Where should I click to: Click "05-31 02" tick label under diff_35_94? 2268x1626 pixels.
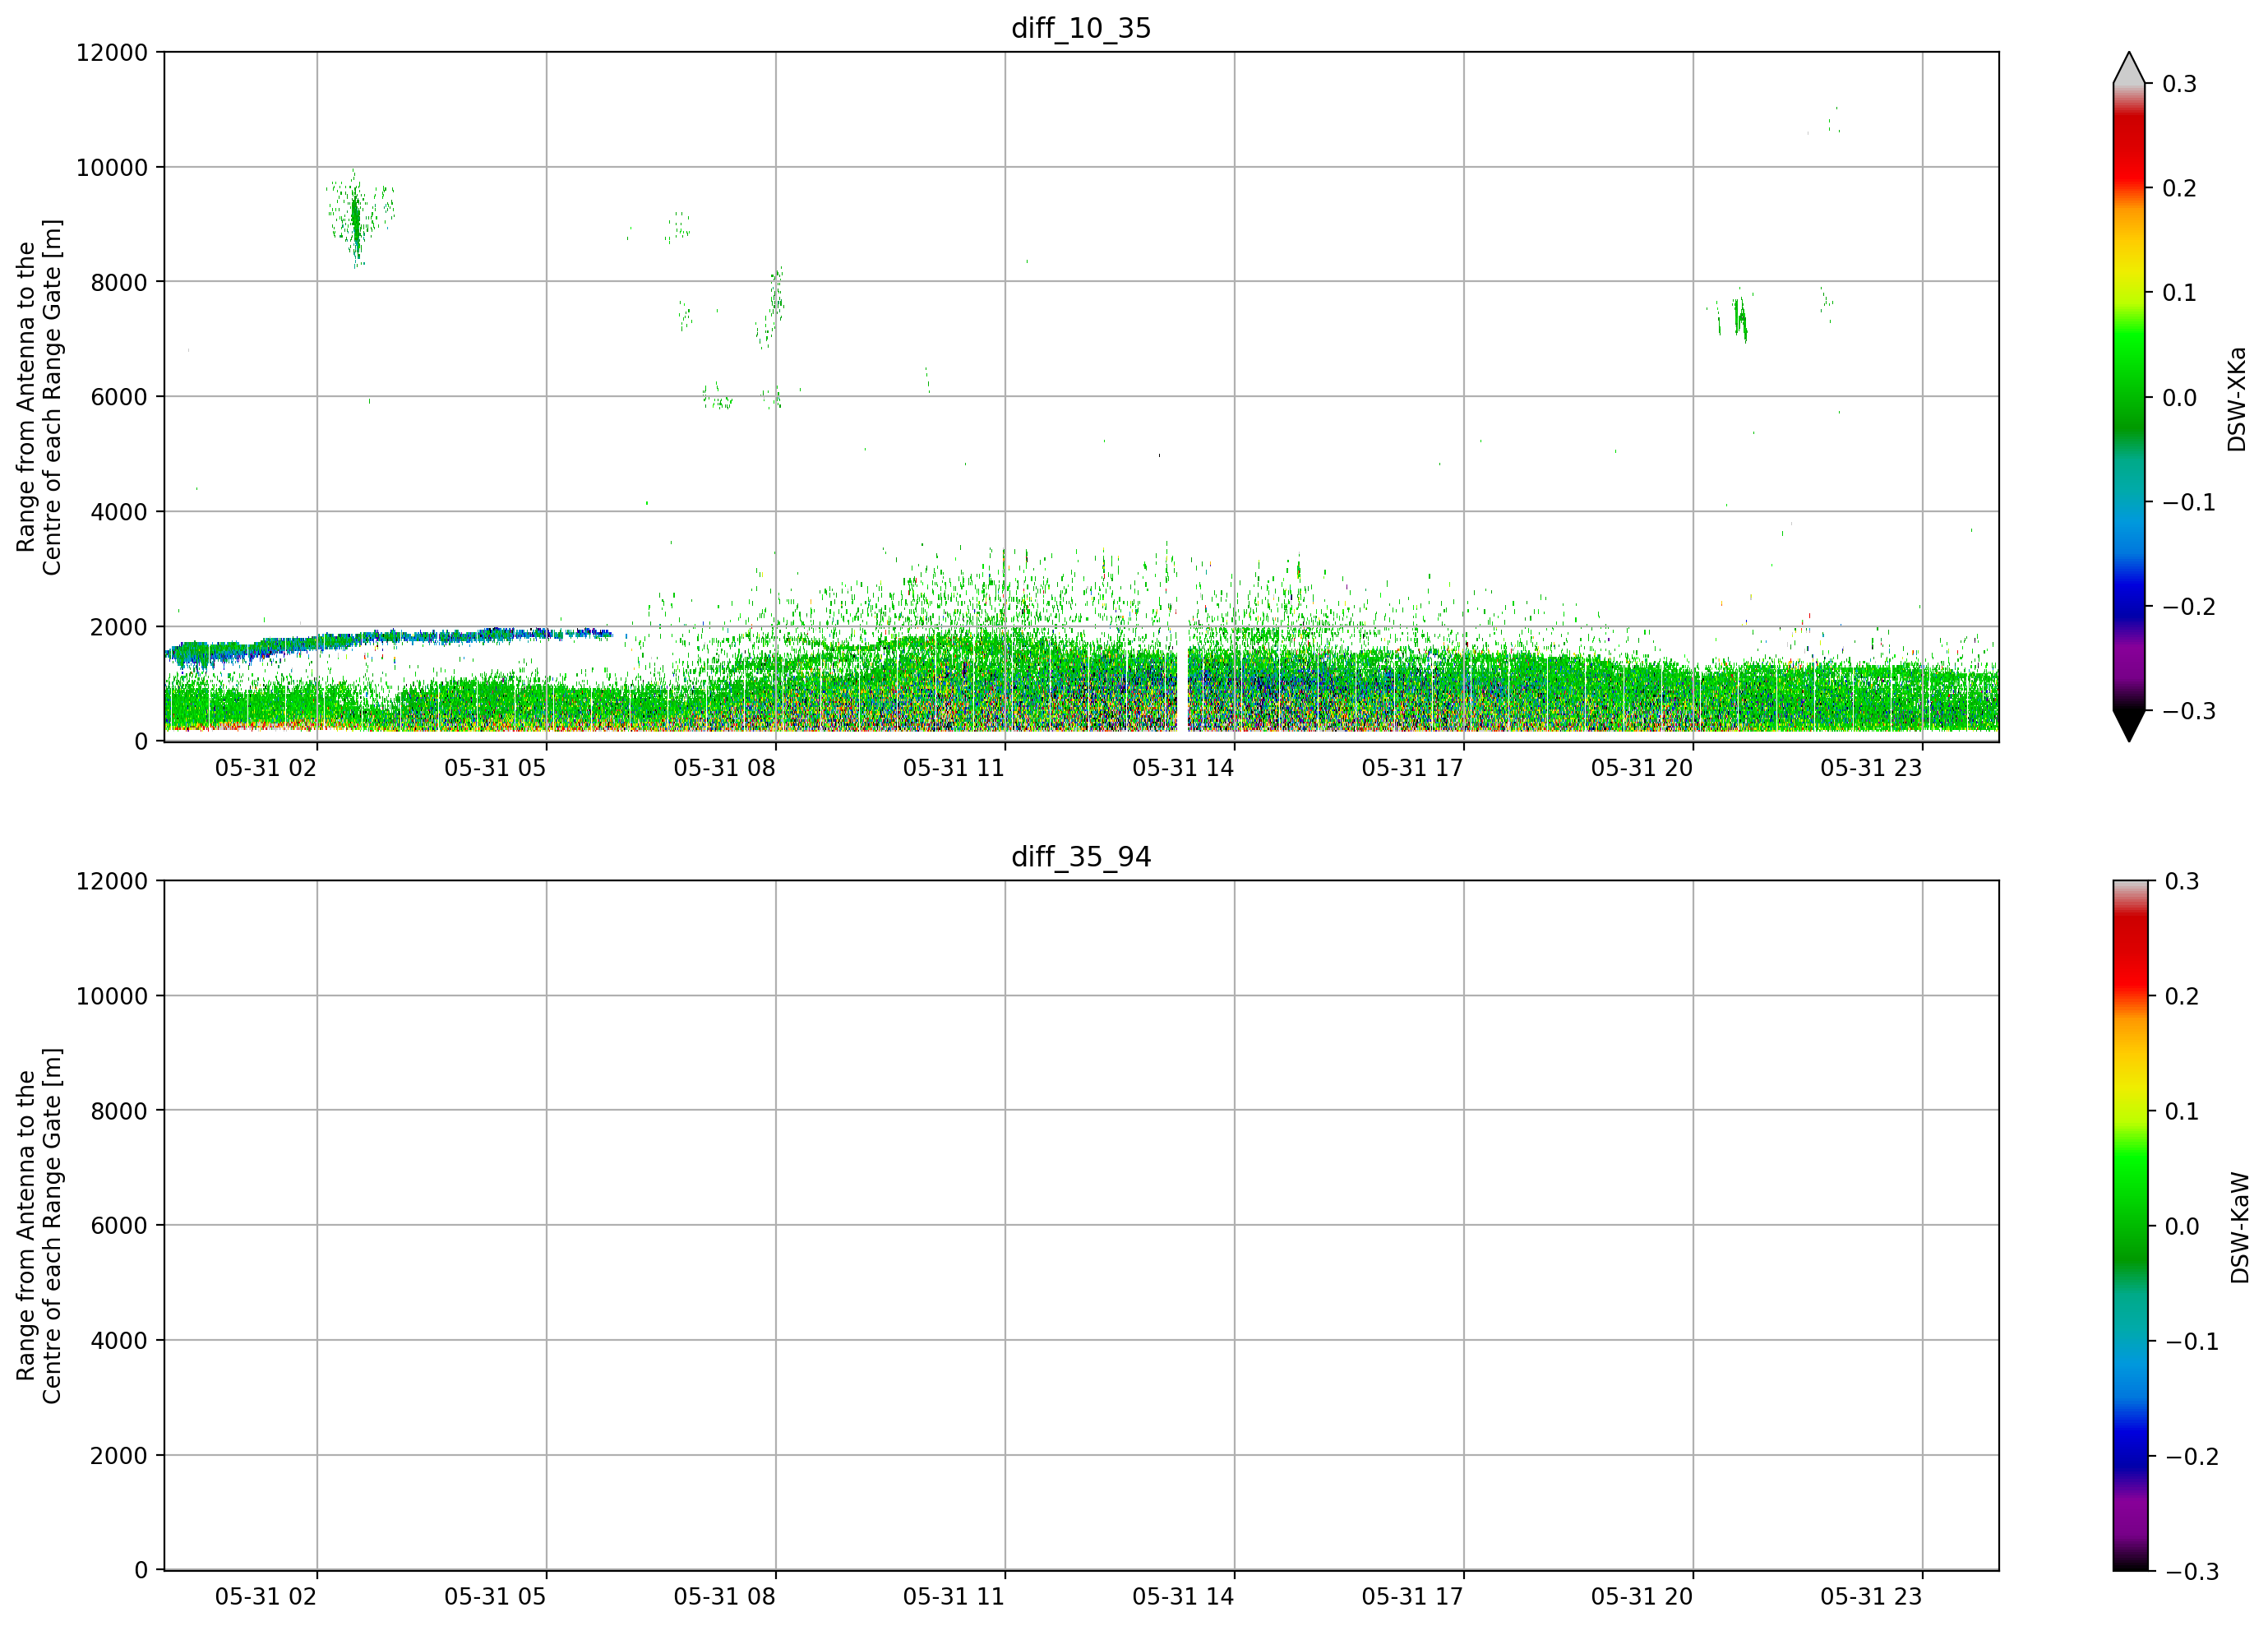pyautogui.click(x=266, y=1597)
